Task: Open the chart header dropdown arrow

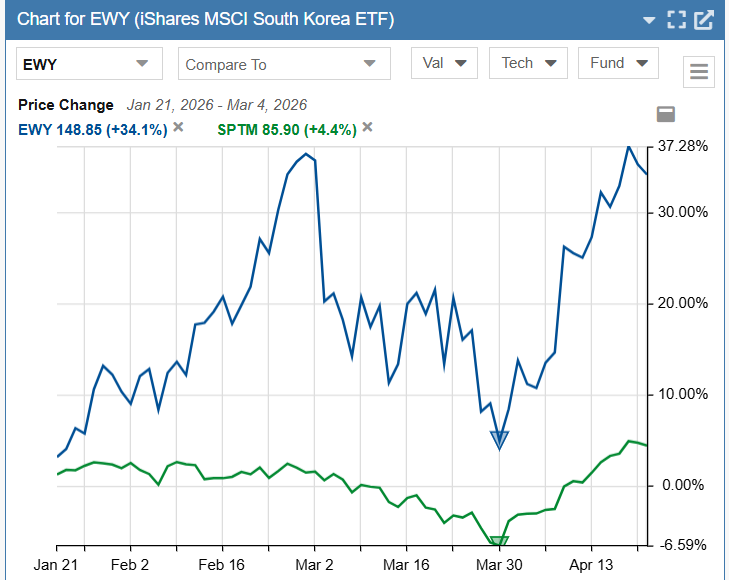Action: pos(649,20)
